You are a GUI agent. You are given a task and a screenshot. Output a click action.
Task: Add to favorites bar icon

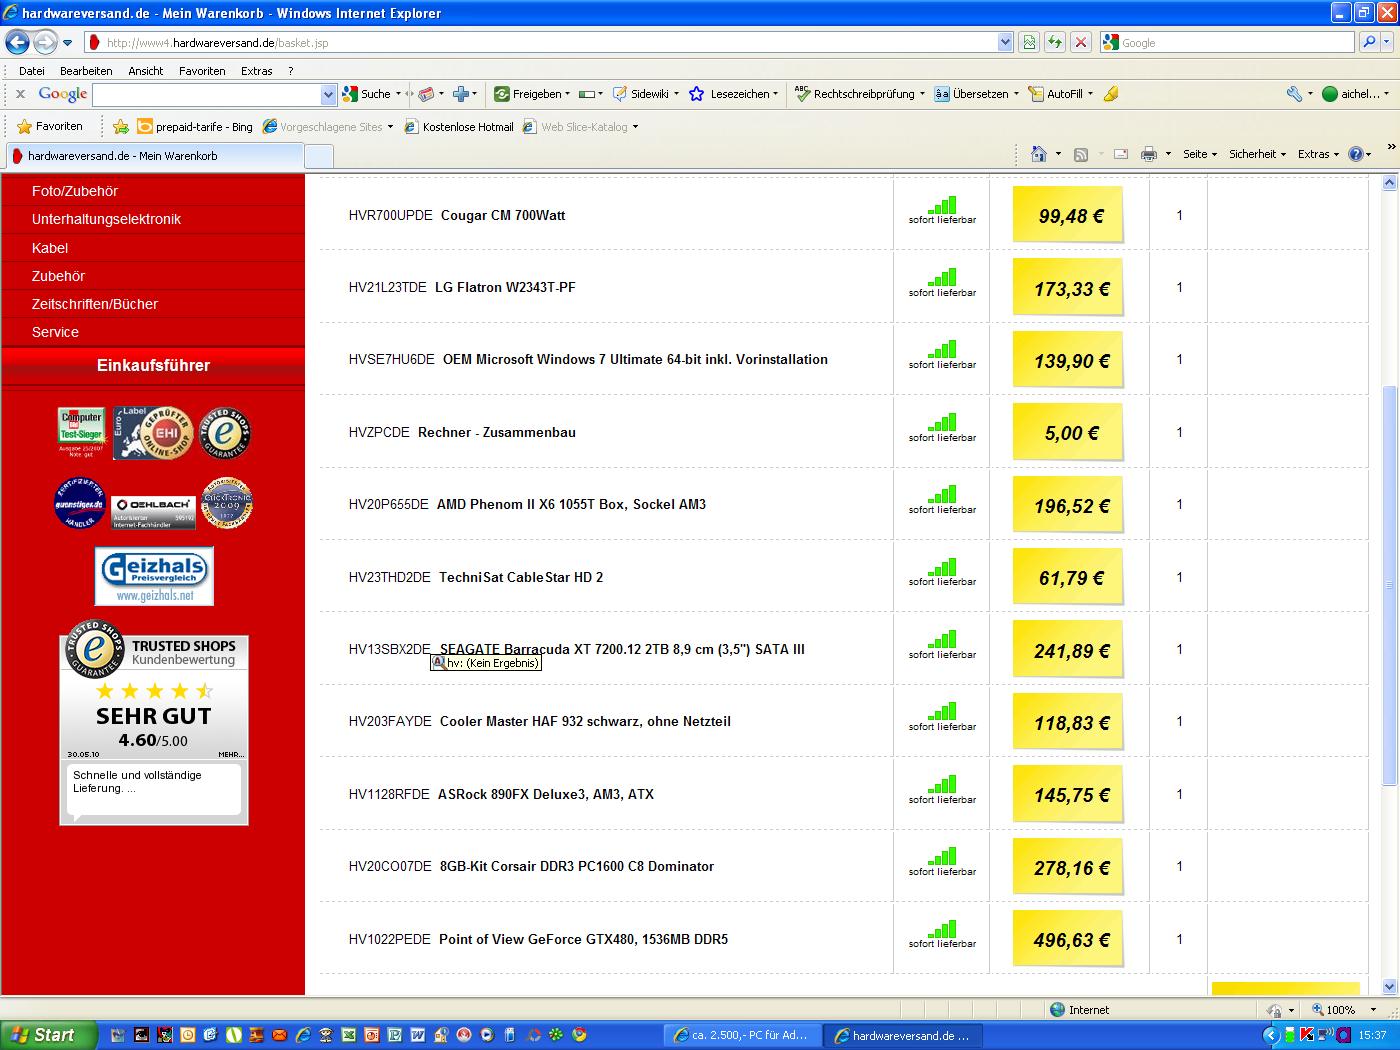[121, 126]
